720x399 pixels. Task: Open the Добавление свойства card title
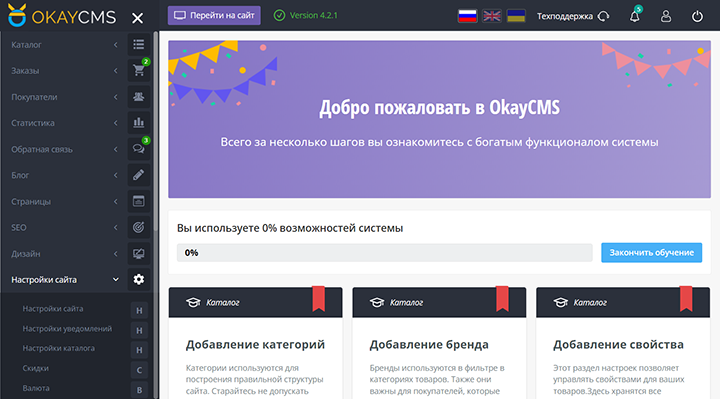(x=618, y=344)
